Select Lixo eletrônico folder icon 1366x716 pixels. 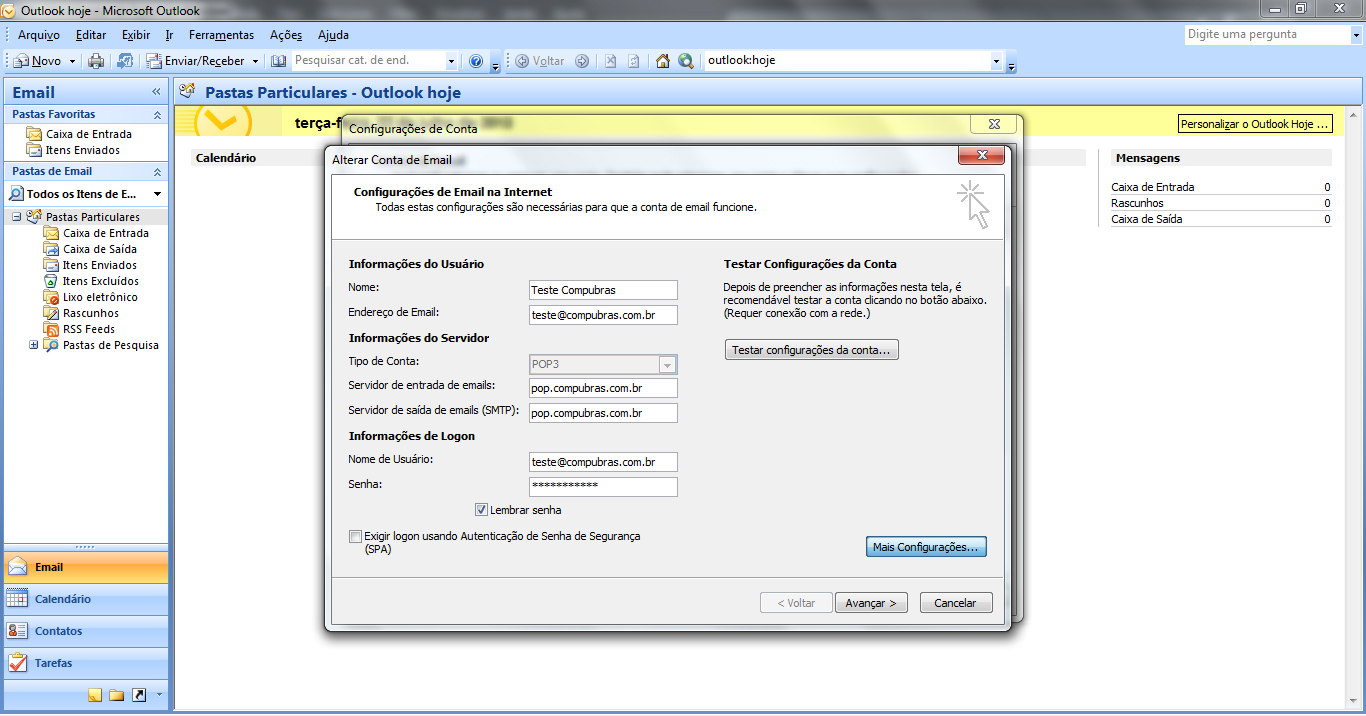[x=51, y=297]
